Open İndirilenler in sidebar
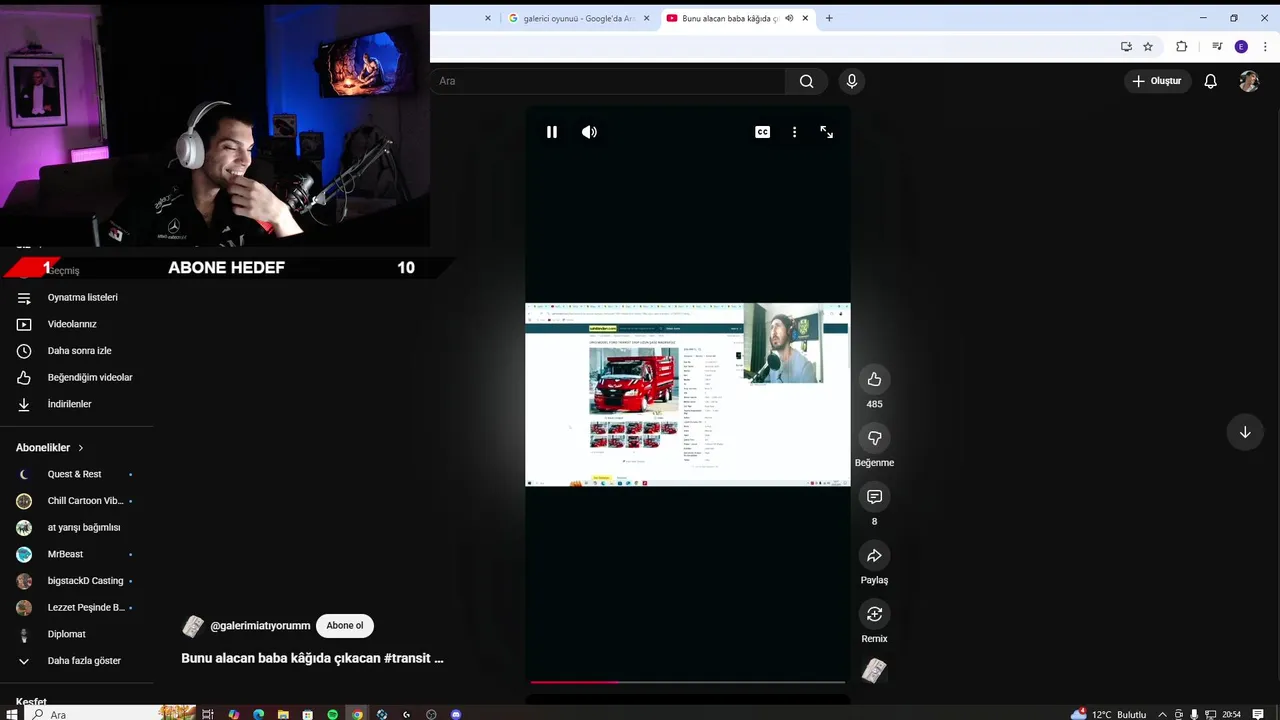The image size is (1280, 720). point(78,404)
